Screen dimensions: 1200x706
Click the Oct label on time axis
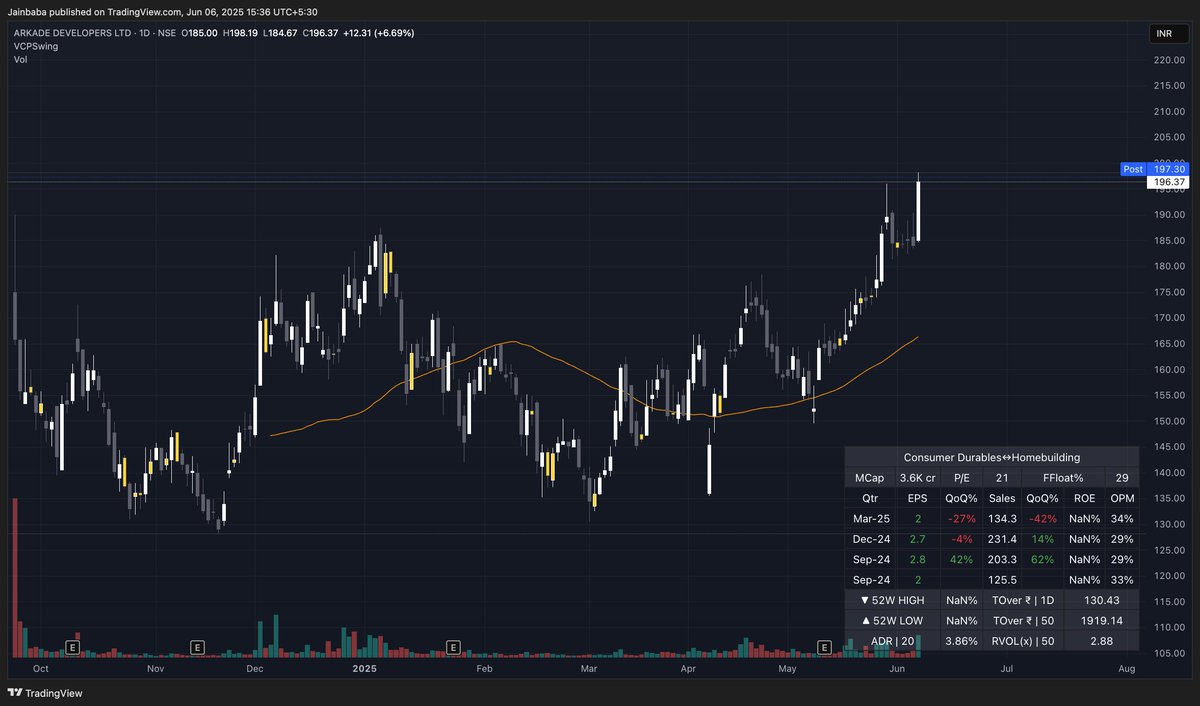tap(41, 668)
